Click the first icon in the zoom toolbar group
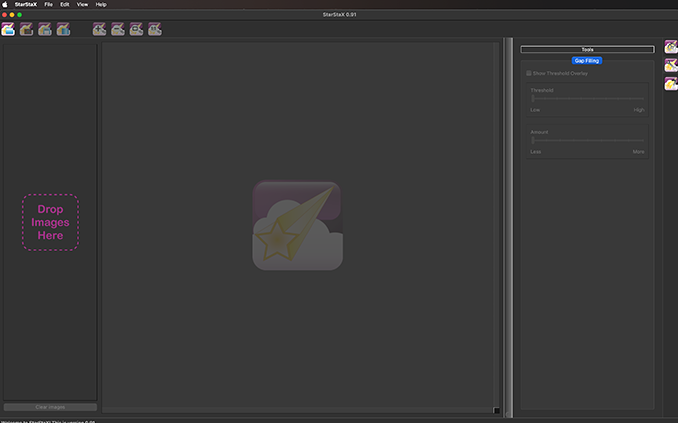The image size is (678, 423). [99, 30]
